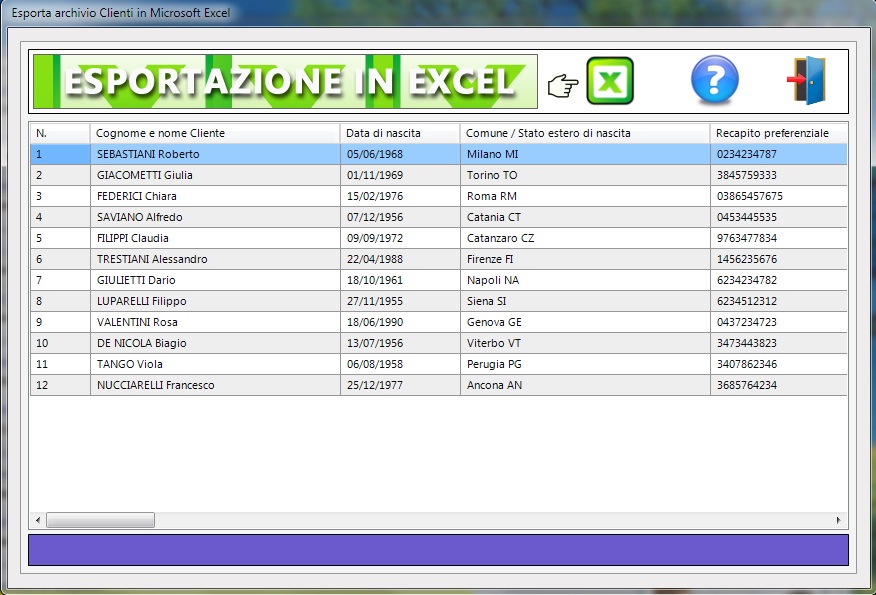Click the Perugia PG cell
This screenshot has width=876, height=595.
(x=585, y=364)
